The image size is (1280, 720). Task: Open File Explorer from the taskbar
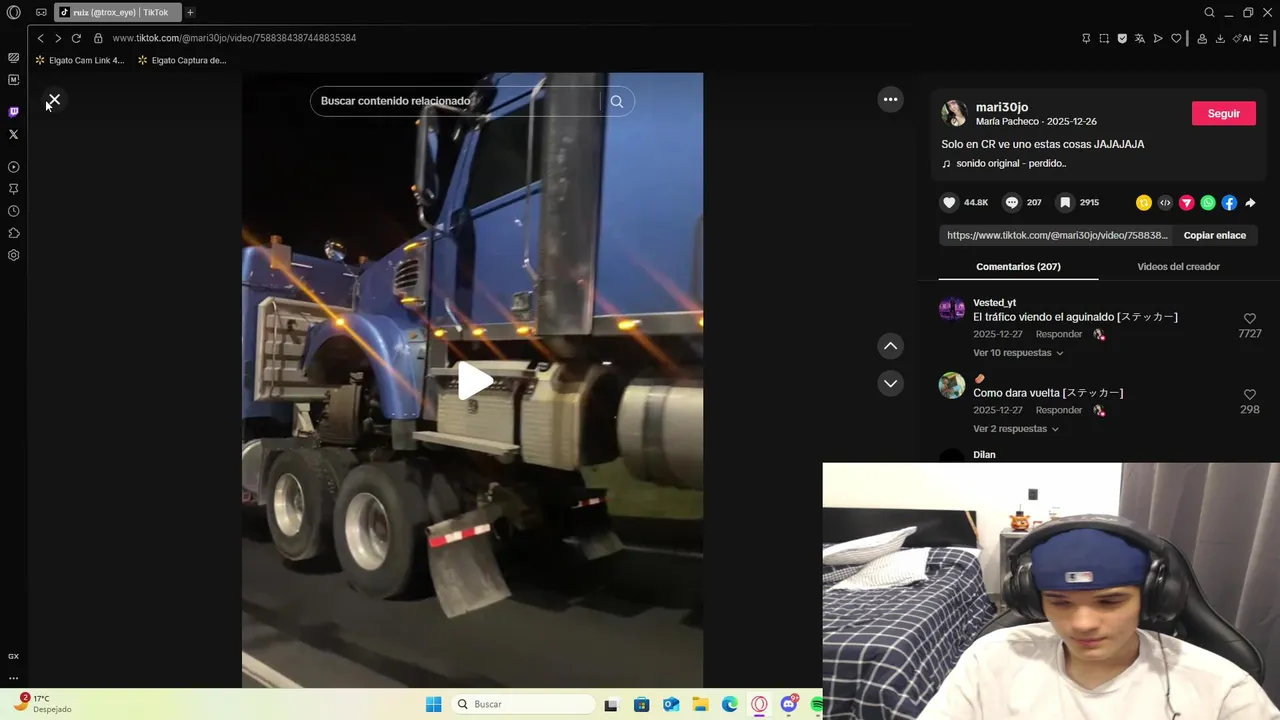(700, 704)
